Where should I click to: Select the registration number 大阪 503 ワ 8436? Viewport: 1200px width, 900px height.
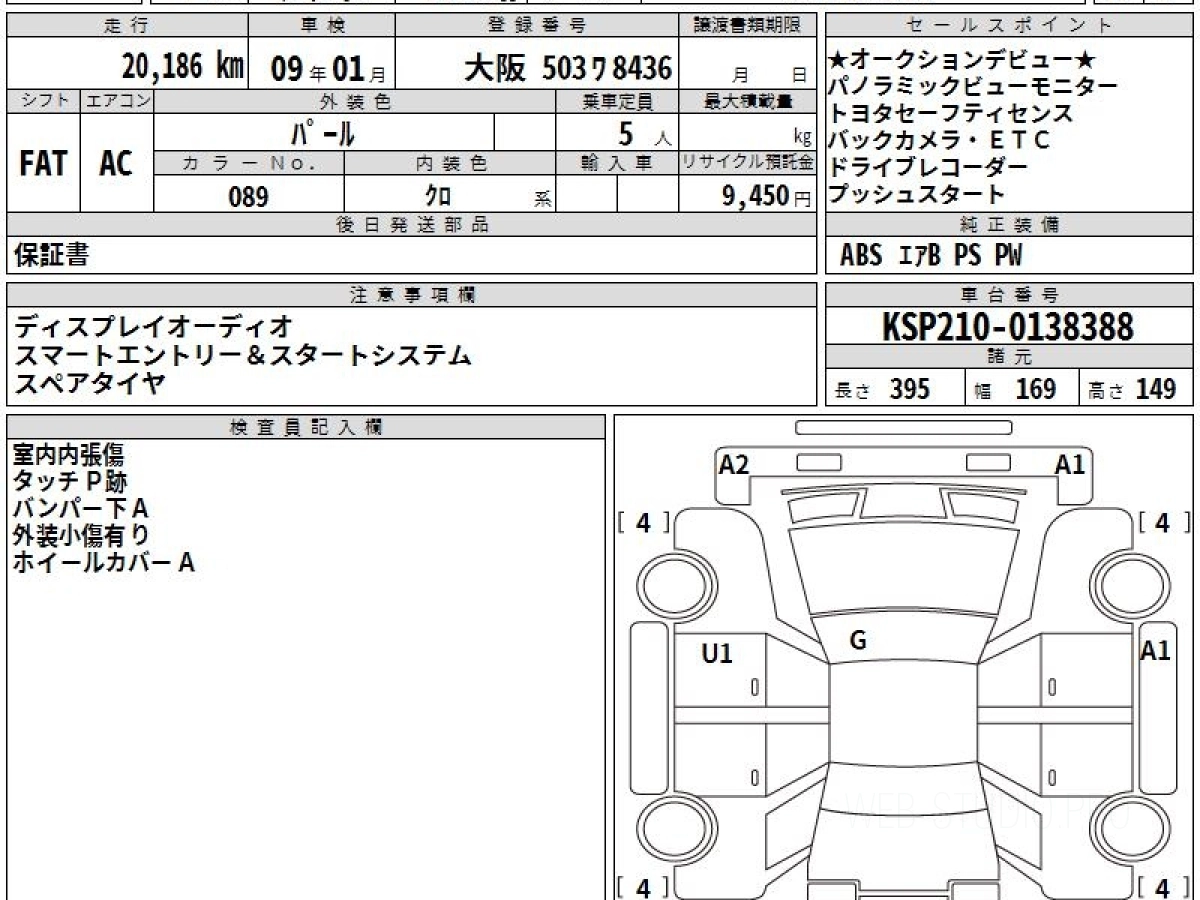click(x=567, y=68)
